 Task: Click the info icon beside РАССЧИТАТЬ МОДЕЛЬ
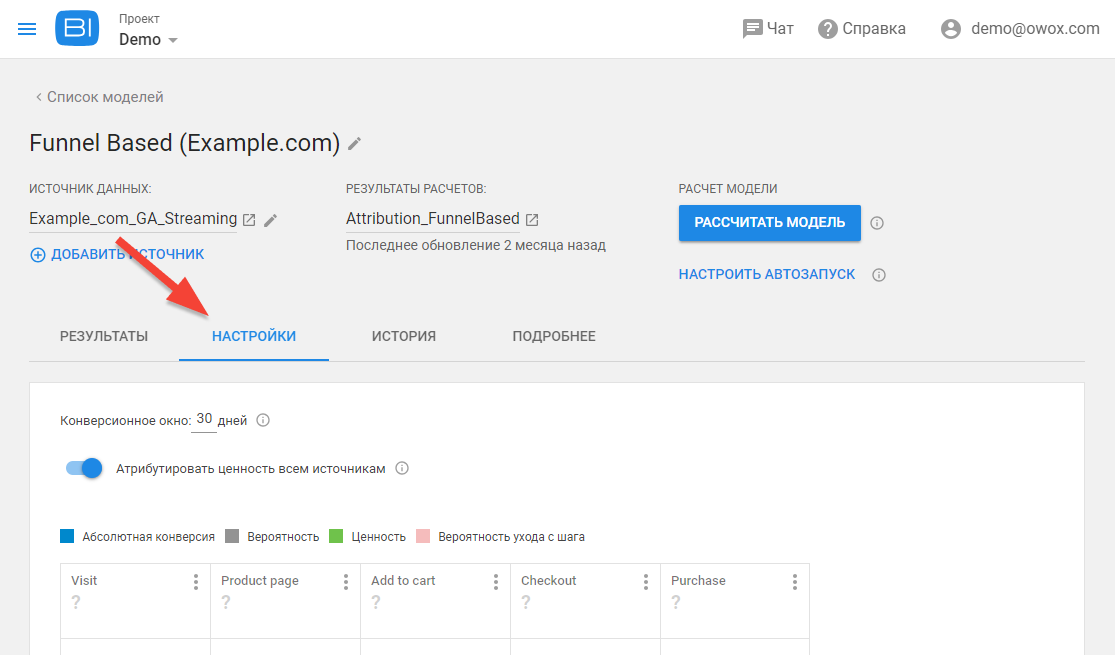point(877,223)
